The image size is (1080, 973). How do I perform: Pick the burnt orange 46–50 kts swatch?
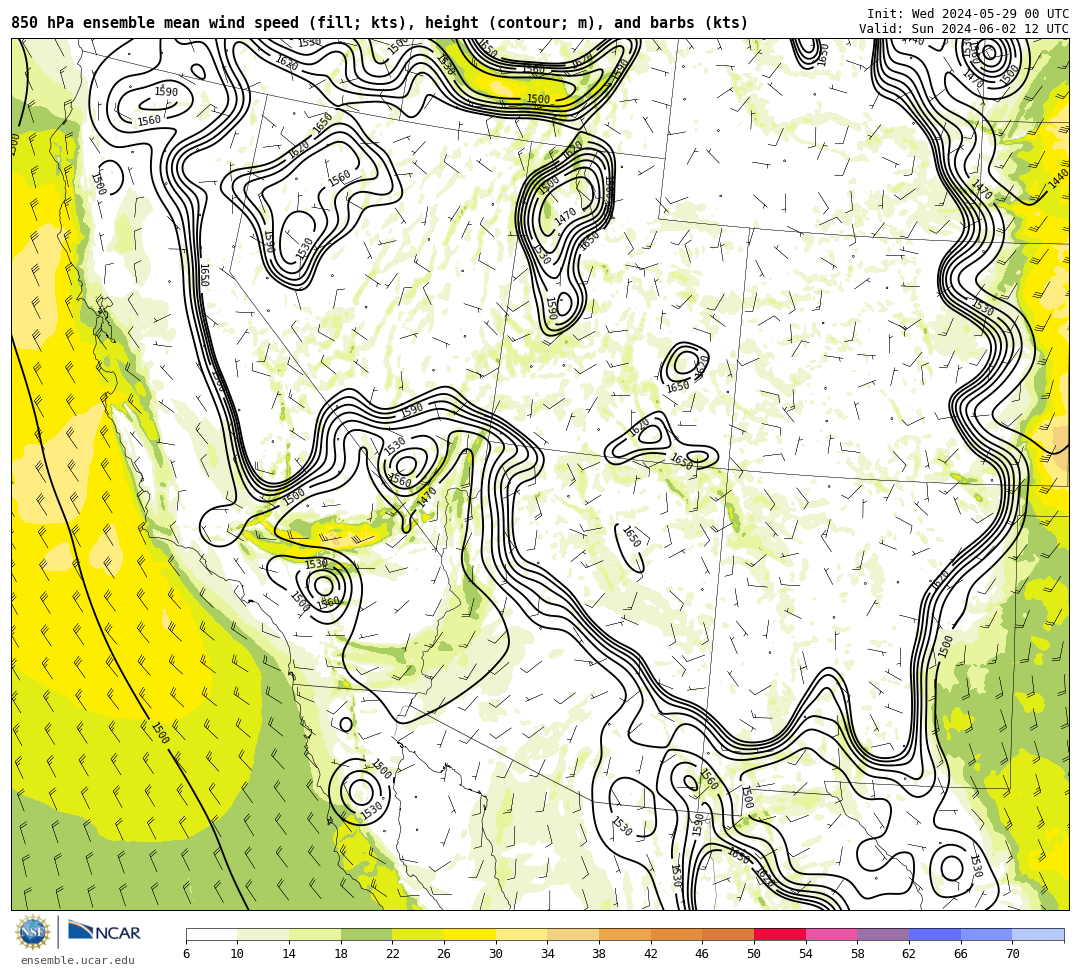tap(728, 934)
